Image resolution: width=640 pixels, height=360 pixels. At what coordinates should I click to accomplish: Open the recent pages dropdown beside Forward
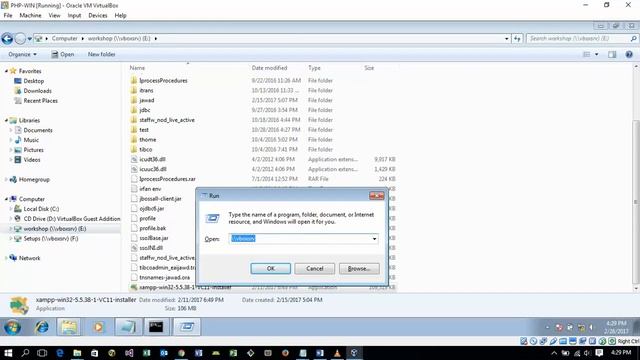(29, 39)
